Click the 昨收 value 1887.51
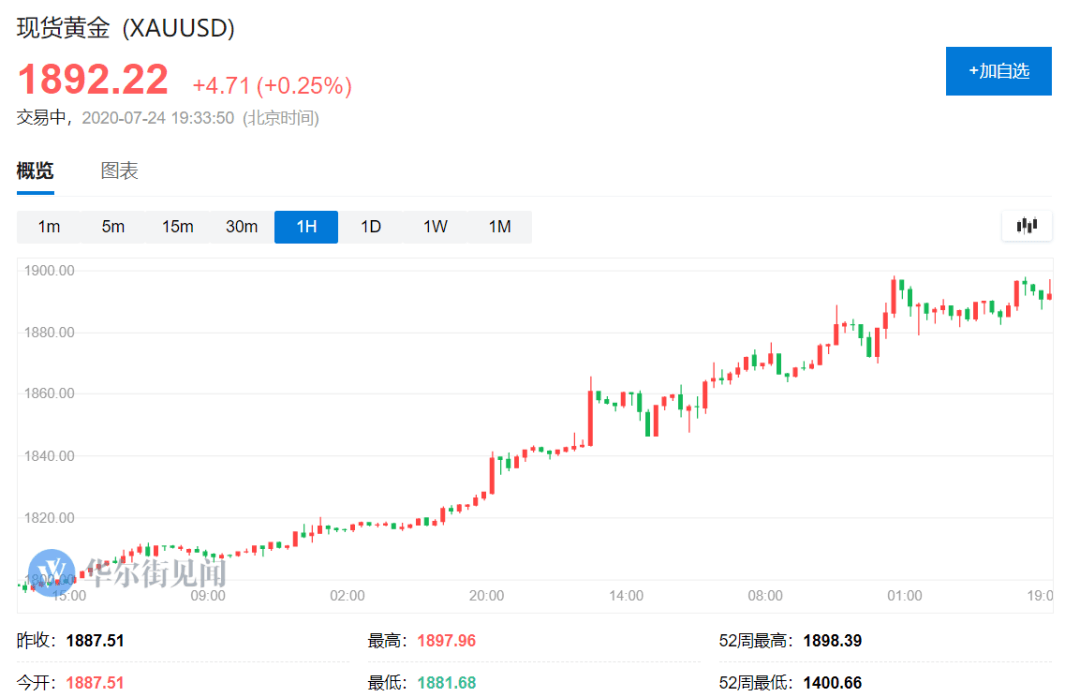Screen dimensions: 1080x697 (95, 641)
